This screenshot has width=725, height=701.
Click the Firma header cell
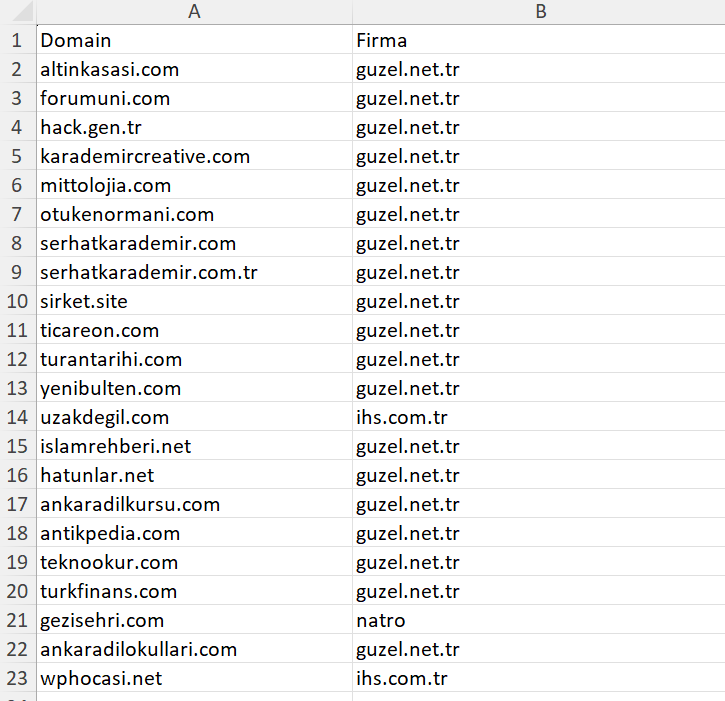539,40
